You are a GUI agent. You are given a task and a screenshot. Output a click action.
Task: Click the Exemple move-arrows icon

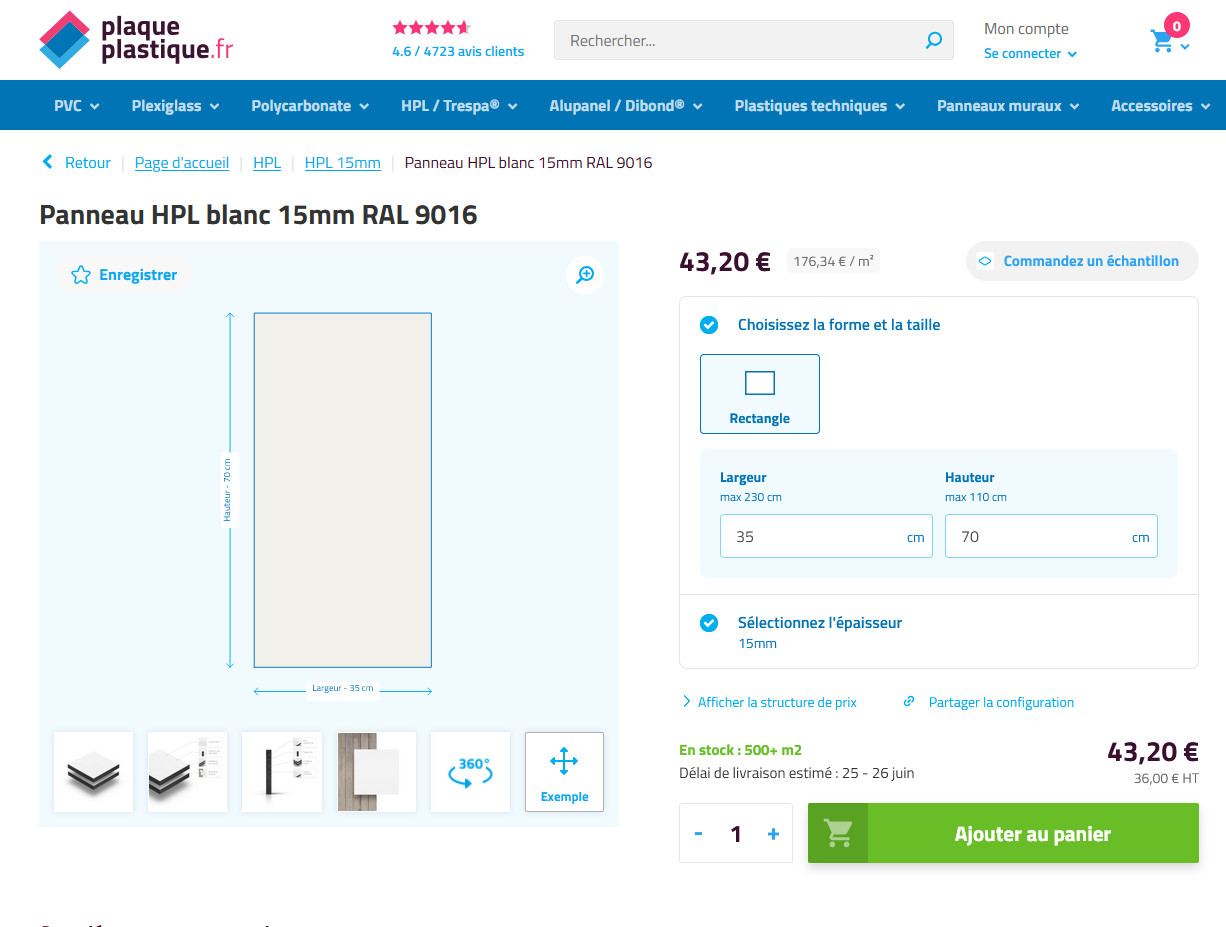pyautogui.click(x=564, y=763)
